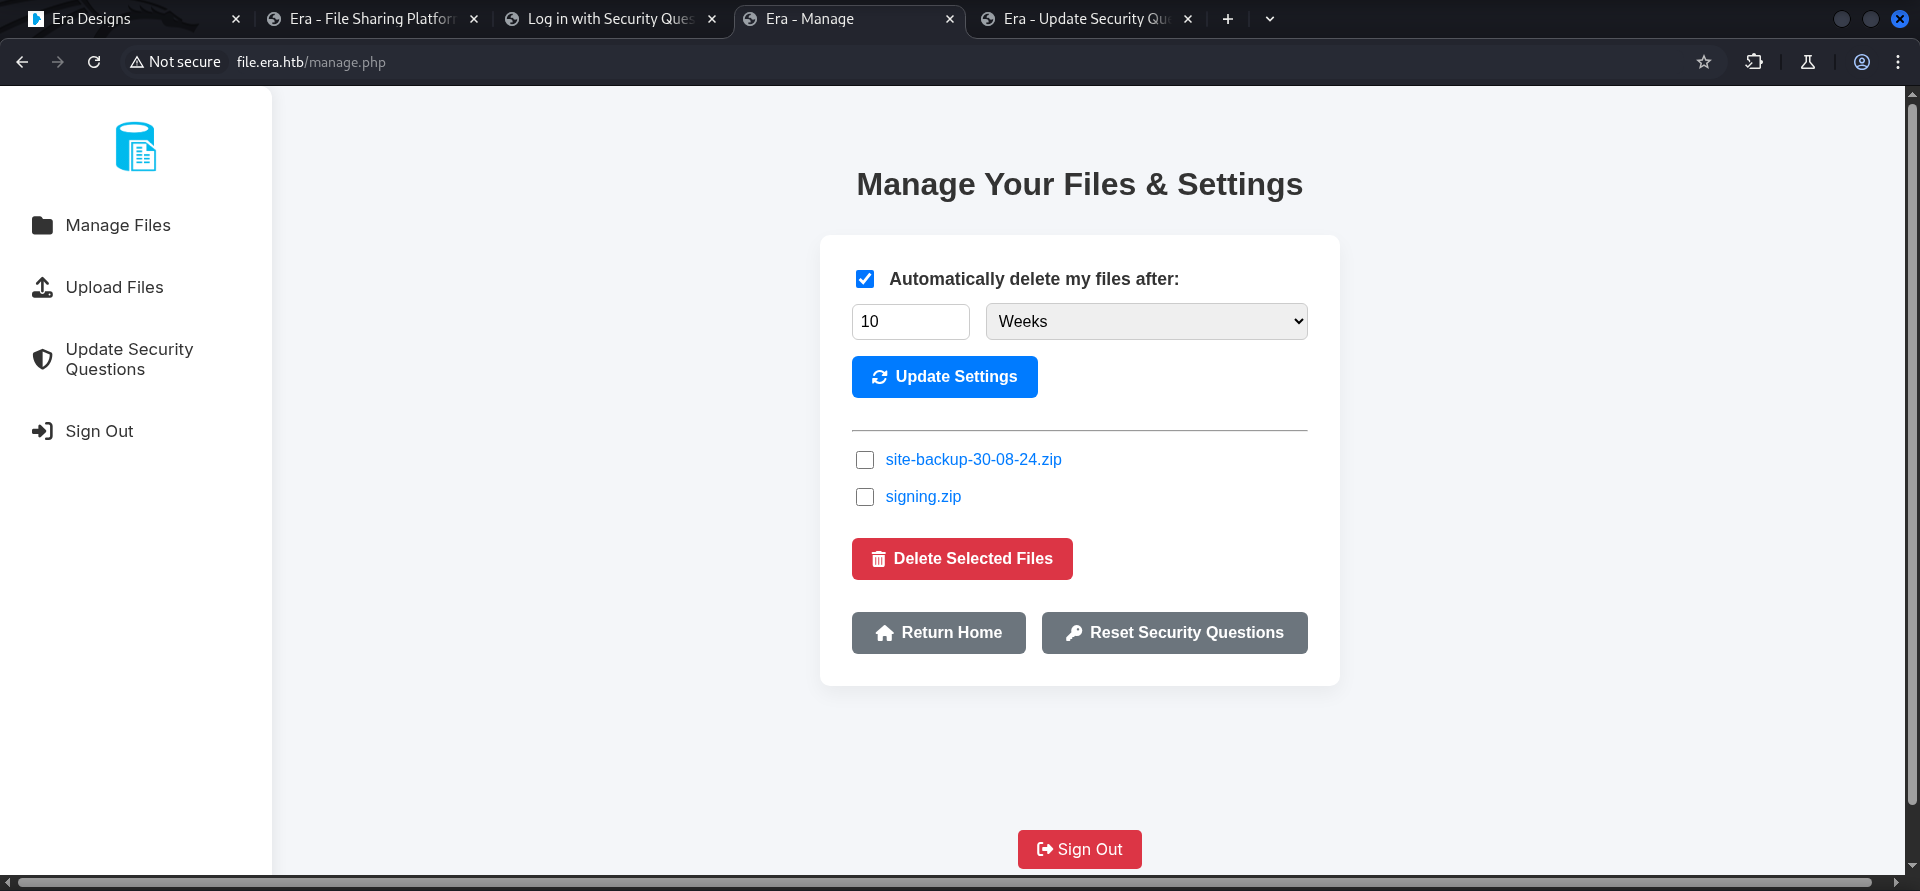The image size is (1920, 891).
Task: Click the Manage Files folder icon
Action: (x=42, y=226)
